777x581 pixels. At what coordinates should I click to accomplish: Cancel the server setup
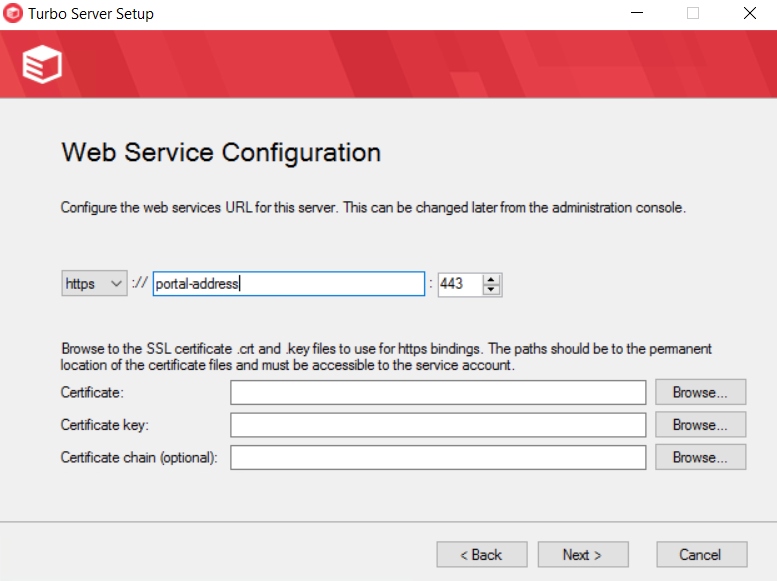[x=701, y=554]
